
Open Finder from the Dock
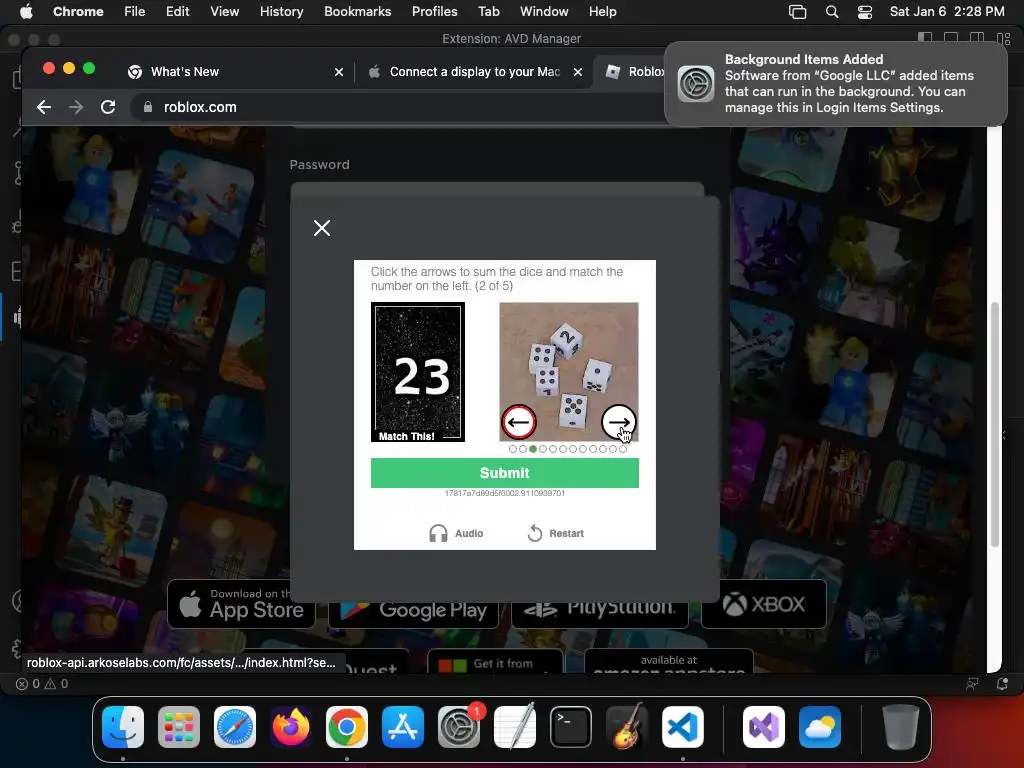123,727
